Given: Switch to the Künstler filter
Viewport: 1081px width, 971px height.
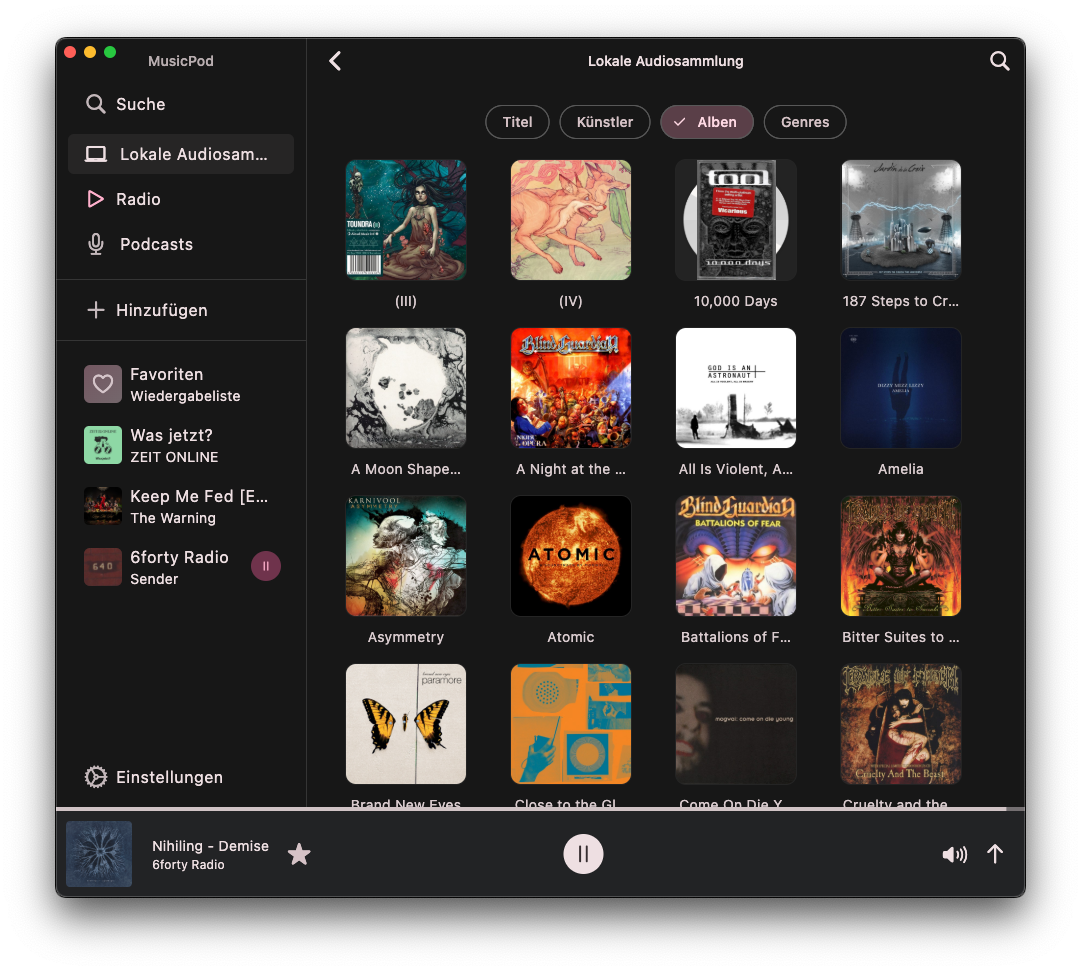Looking at the screenshot, I should [x=605, y=122].
